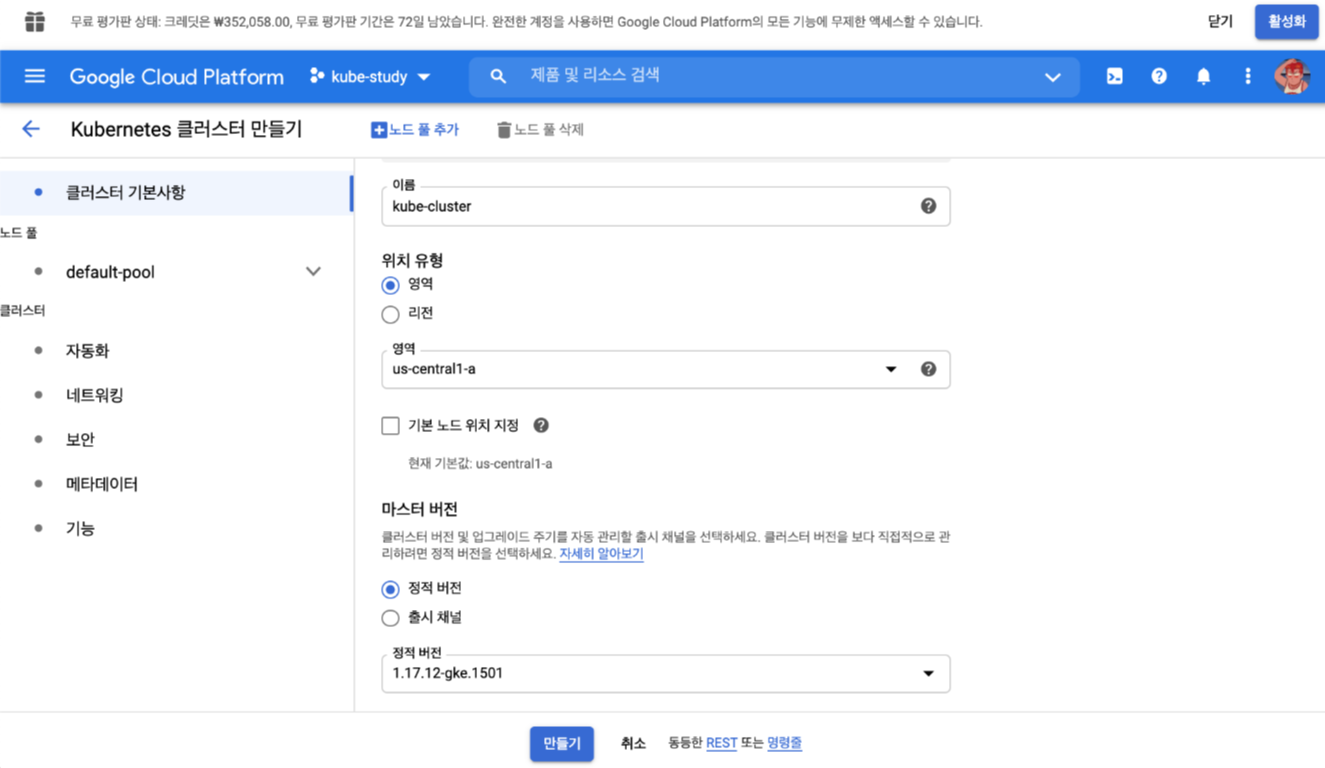This screenshot has width=1325, height=768.
Task: Click the 마스터 버전 heading
Action: tap(420, 509)
